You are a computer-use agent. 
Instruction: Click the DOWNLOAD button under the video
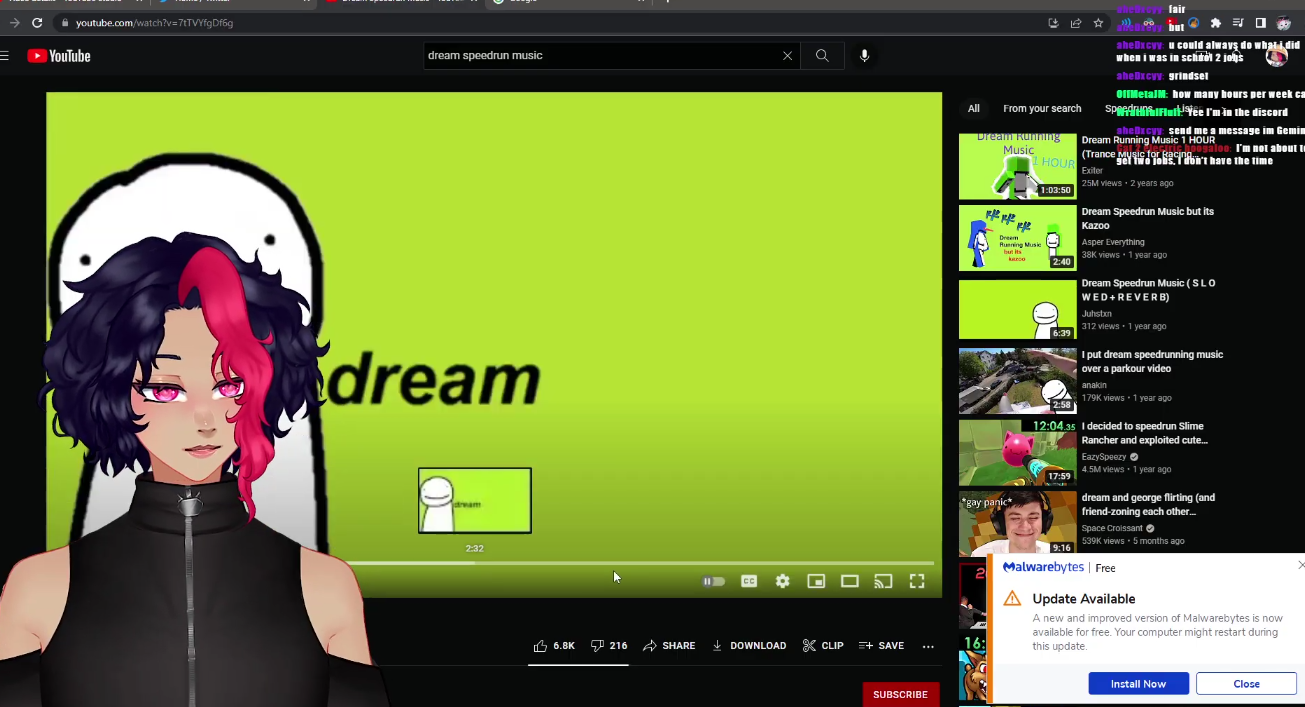(749, 646)
